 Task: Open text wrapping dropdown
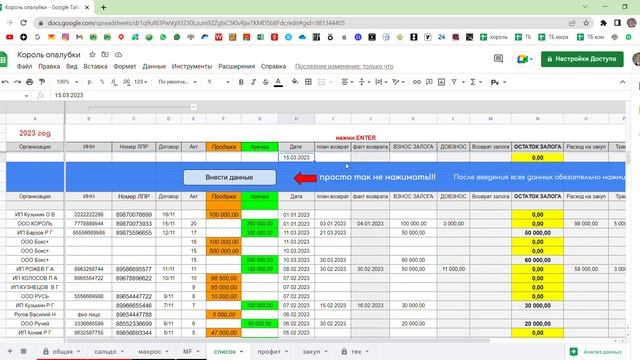click(x=381, y=82)
